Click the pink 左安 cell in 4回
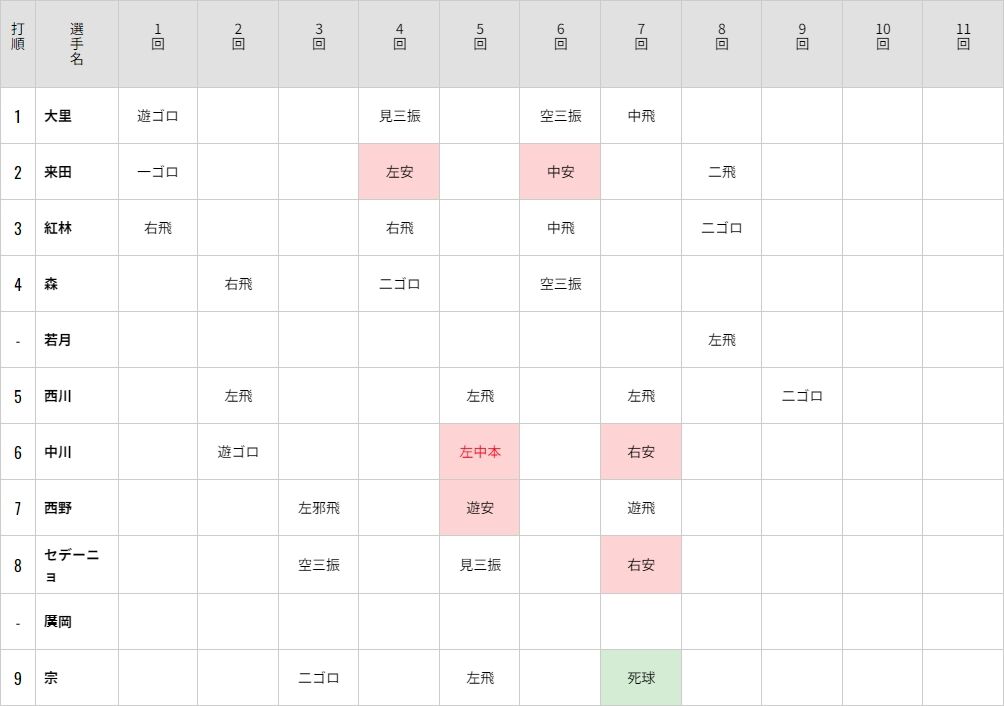The height and width of the screenshot is (706, 1004). pyautogui.click(x=399, y=172)
